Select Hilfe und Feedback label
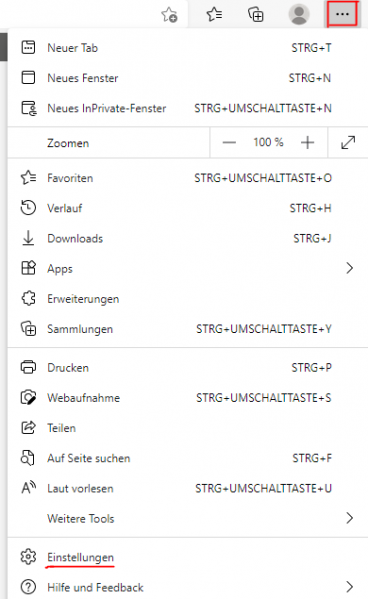Image resolution: width=368 pixels, height=599 pixels. 96,587
